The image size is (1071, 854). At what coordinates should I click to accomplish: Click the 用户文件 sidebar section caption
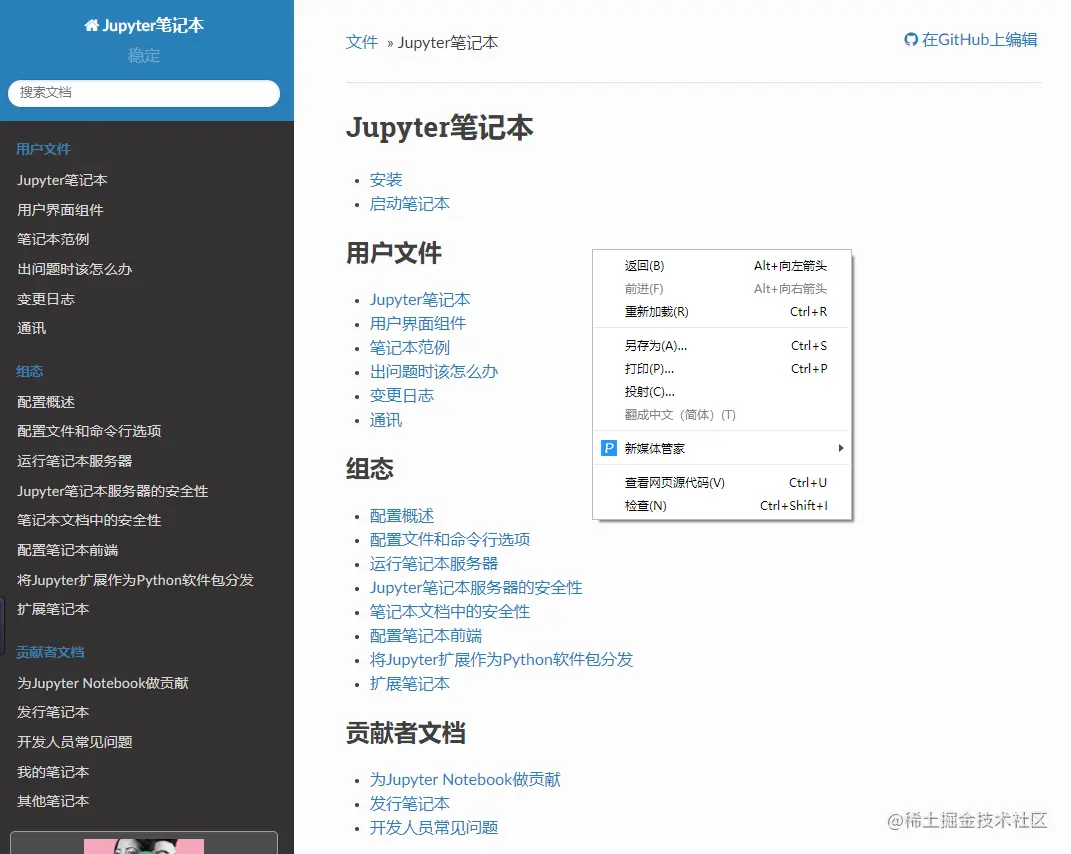(x=44, y=150)
